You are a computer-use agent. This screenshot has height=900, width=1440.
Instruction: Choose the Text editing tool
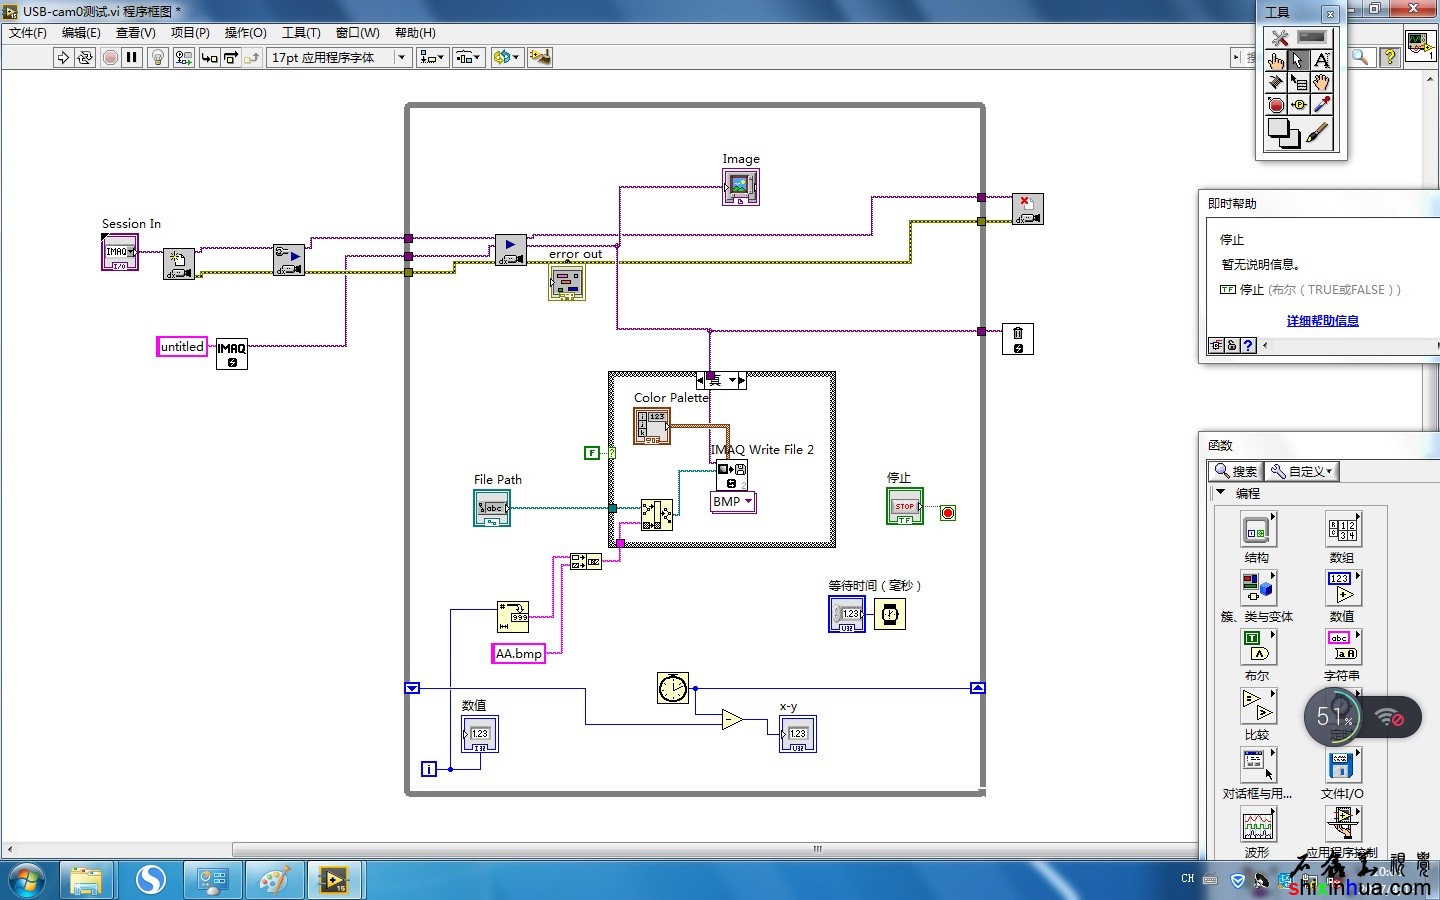1321,60
